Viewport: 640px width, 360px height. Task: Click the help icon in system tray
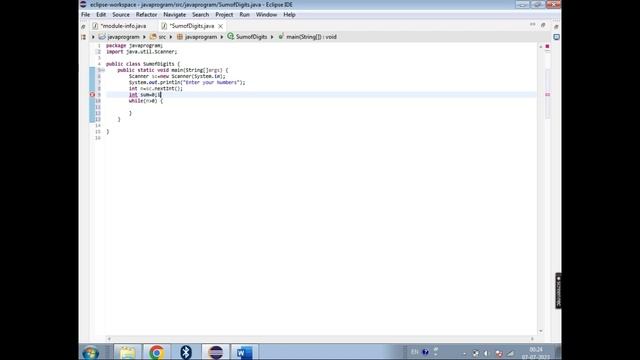pos(425,352)
